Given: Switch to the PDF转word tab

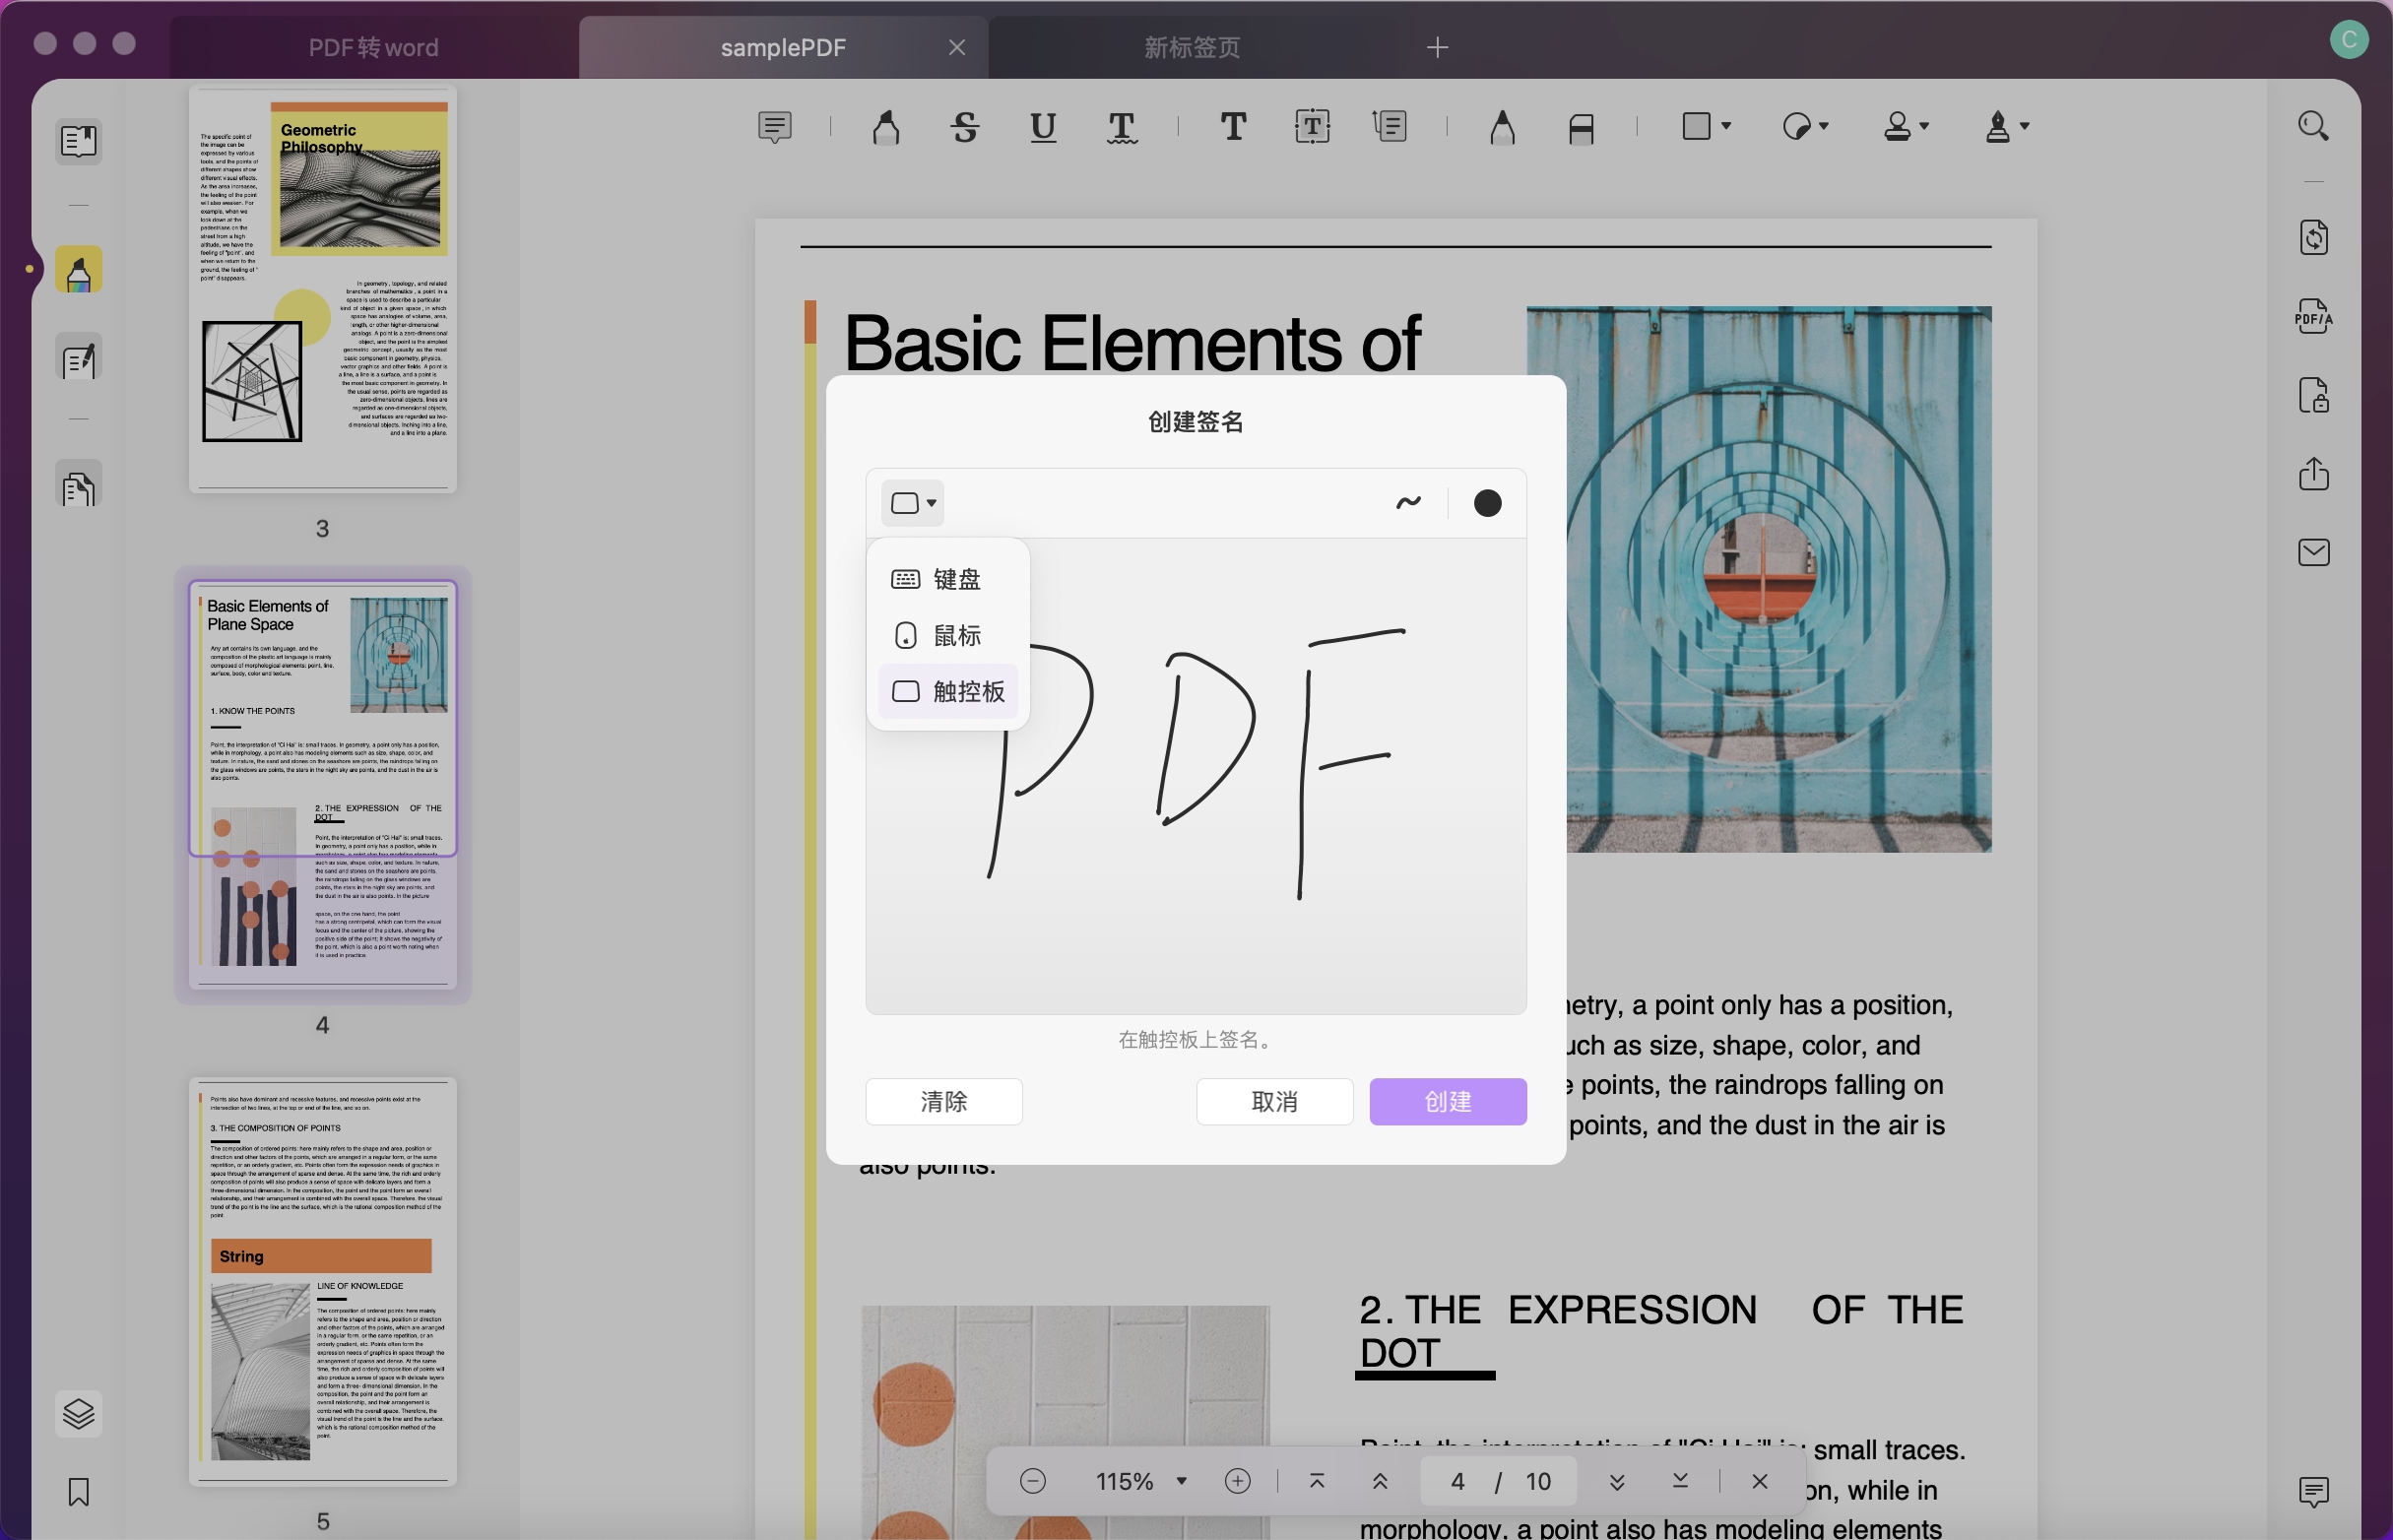Looking at the screenshot, I should (374, 47).
